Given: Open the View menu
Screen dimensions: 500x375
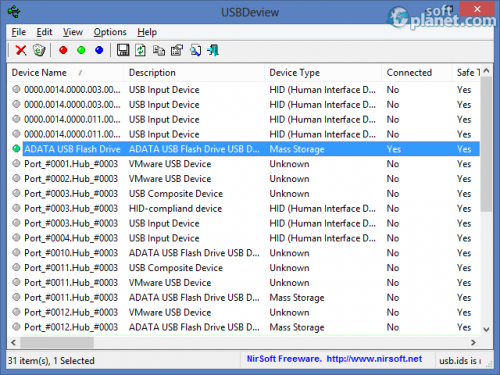Looking at the screenshot, I should pyautogui.click(x=73, y=32).
